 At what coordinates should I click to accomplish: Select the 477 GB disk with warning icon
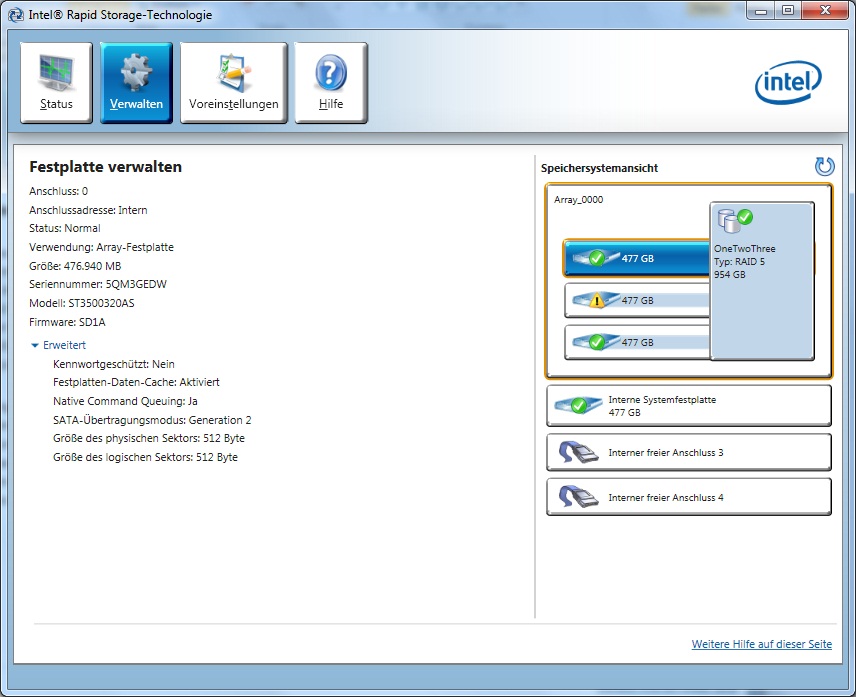click(x=637, y=300)
